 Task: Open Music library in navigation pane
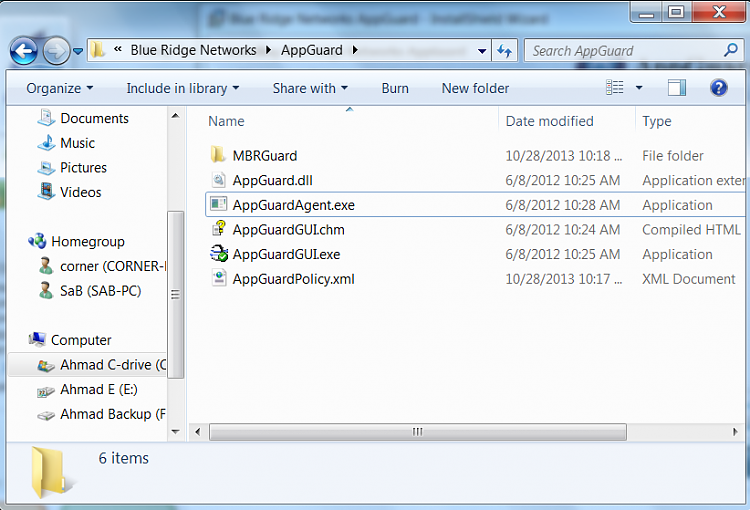(77, 143)
